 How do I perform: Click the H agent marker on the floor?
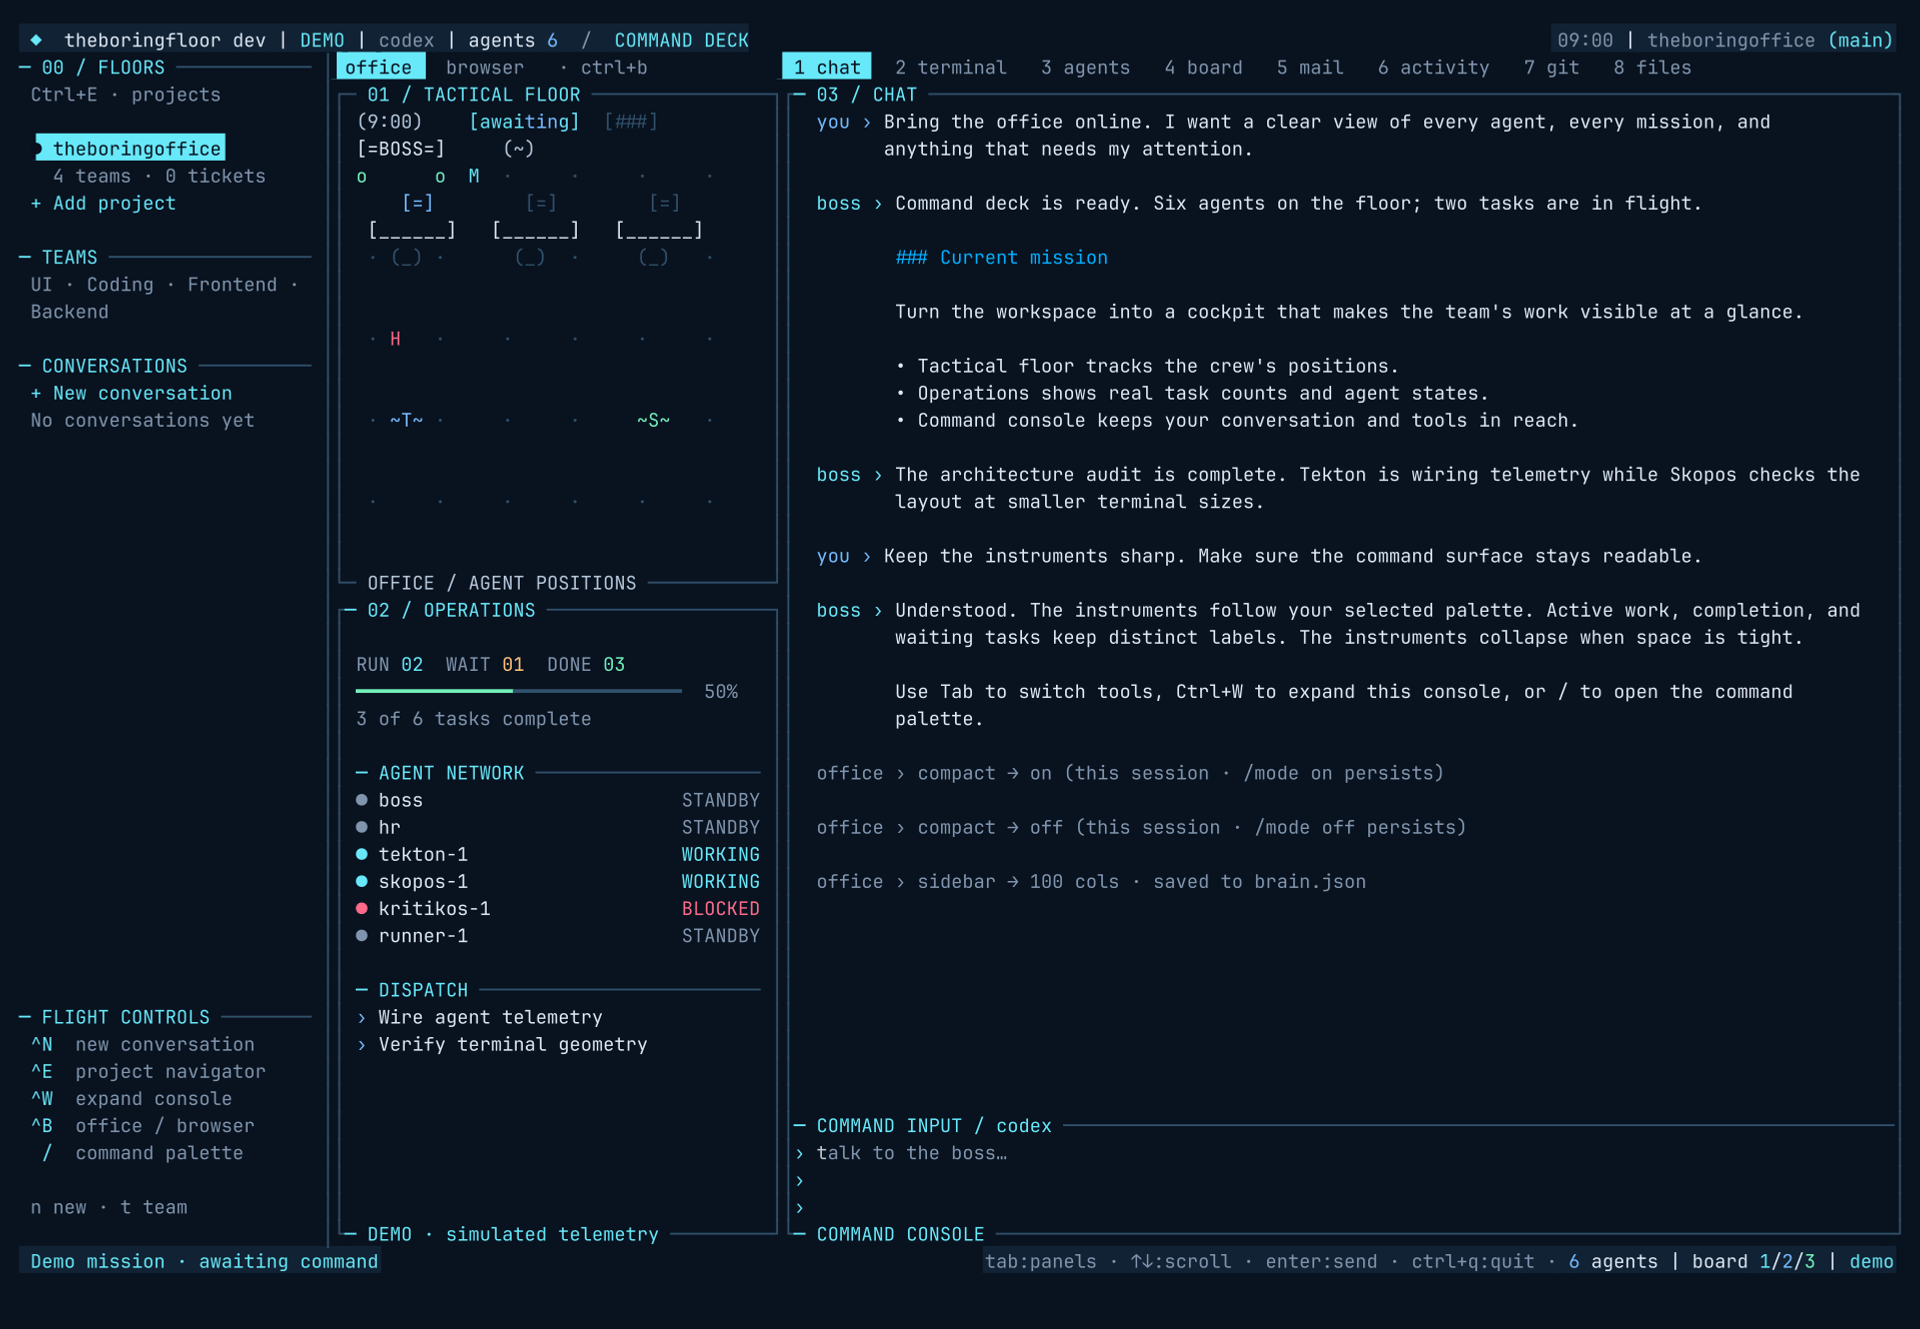pyautogui.click(x=395, y=339)
